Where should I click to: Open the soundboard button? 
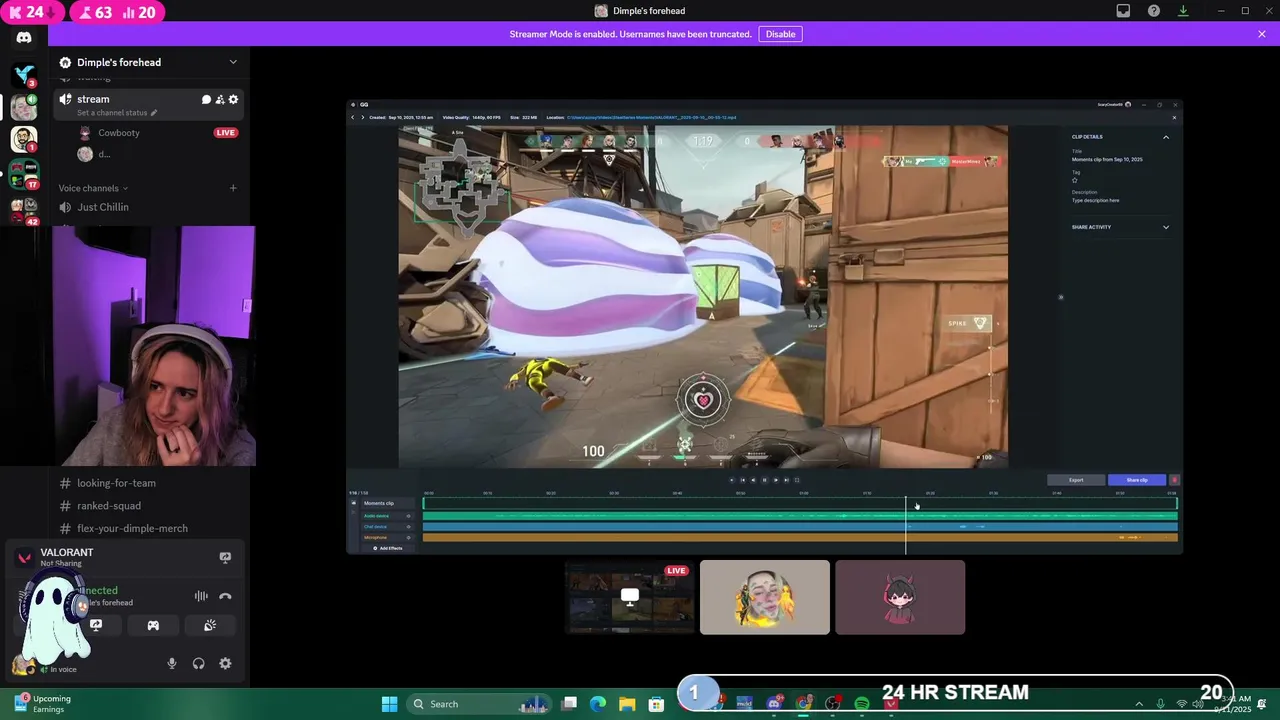coord(210,625)
